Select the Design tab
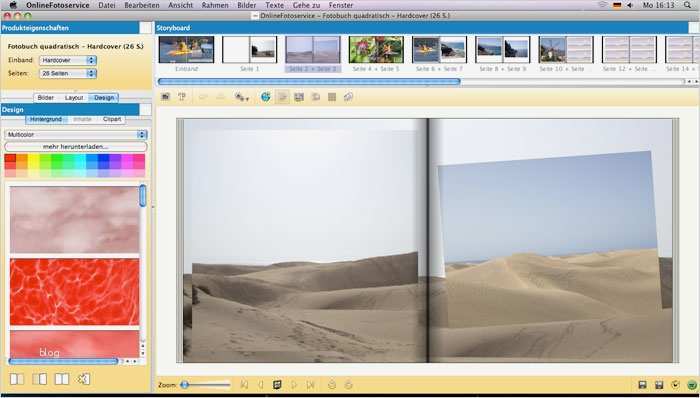 [104, 97]
